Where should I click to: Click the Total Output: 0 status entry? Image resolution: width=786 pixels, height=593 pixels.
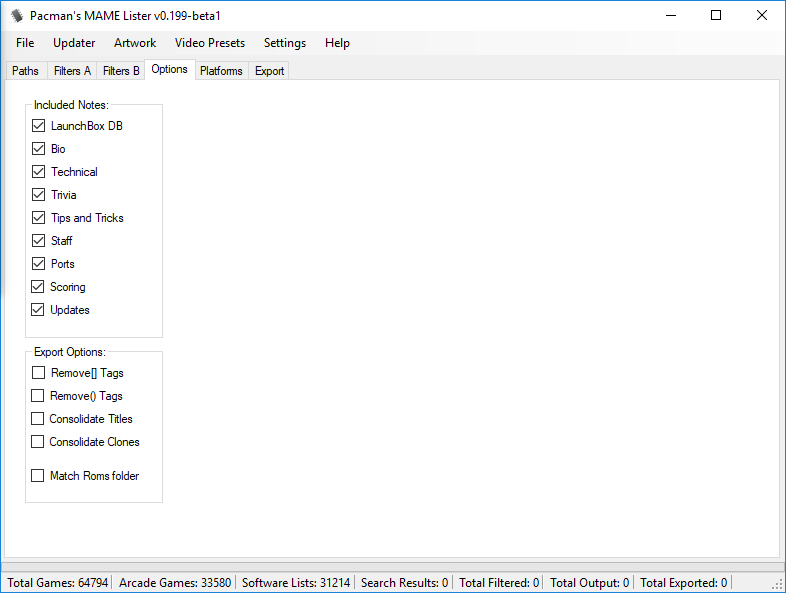589,583
